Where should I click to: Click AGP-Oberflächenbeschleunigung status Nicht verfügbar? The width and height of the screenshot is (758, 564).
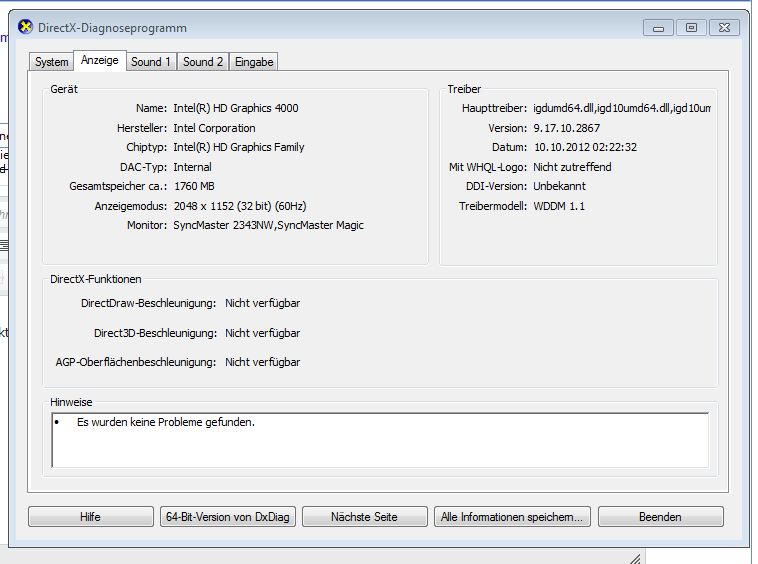click(262, 362)
